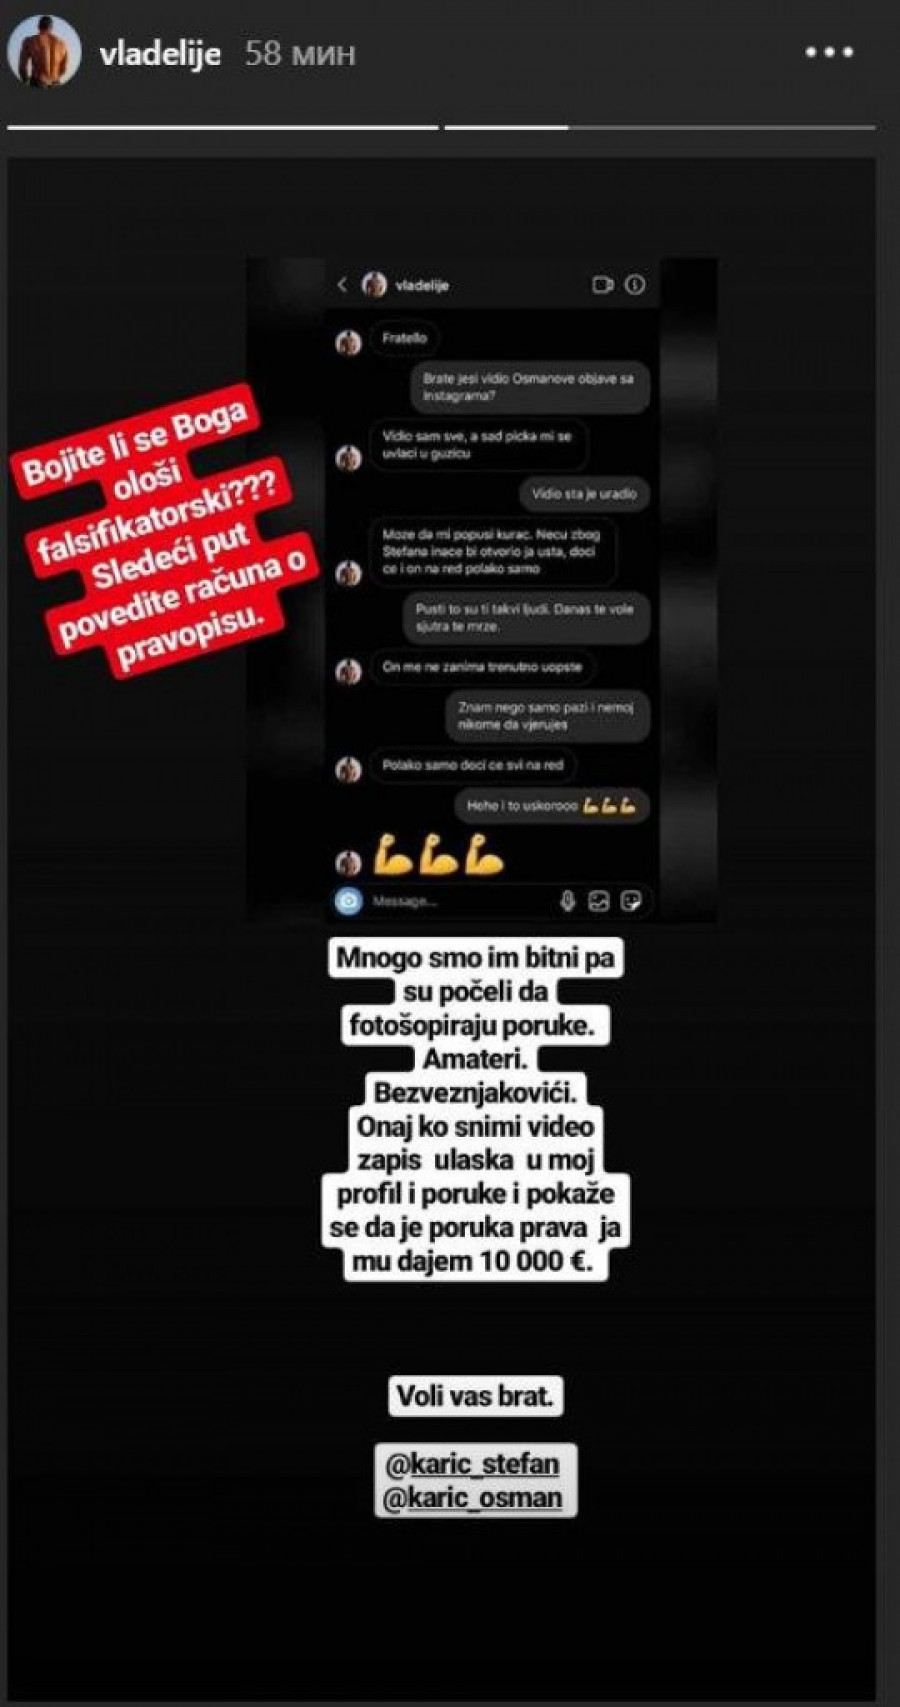Open the vladelije username link
Image resolution: width=900 pixels, height=1707 pixels.
click(160, 52)
